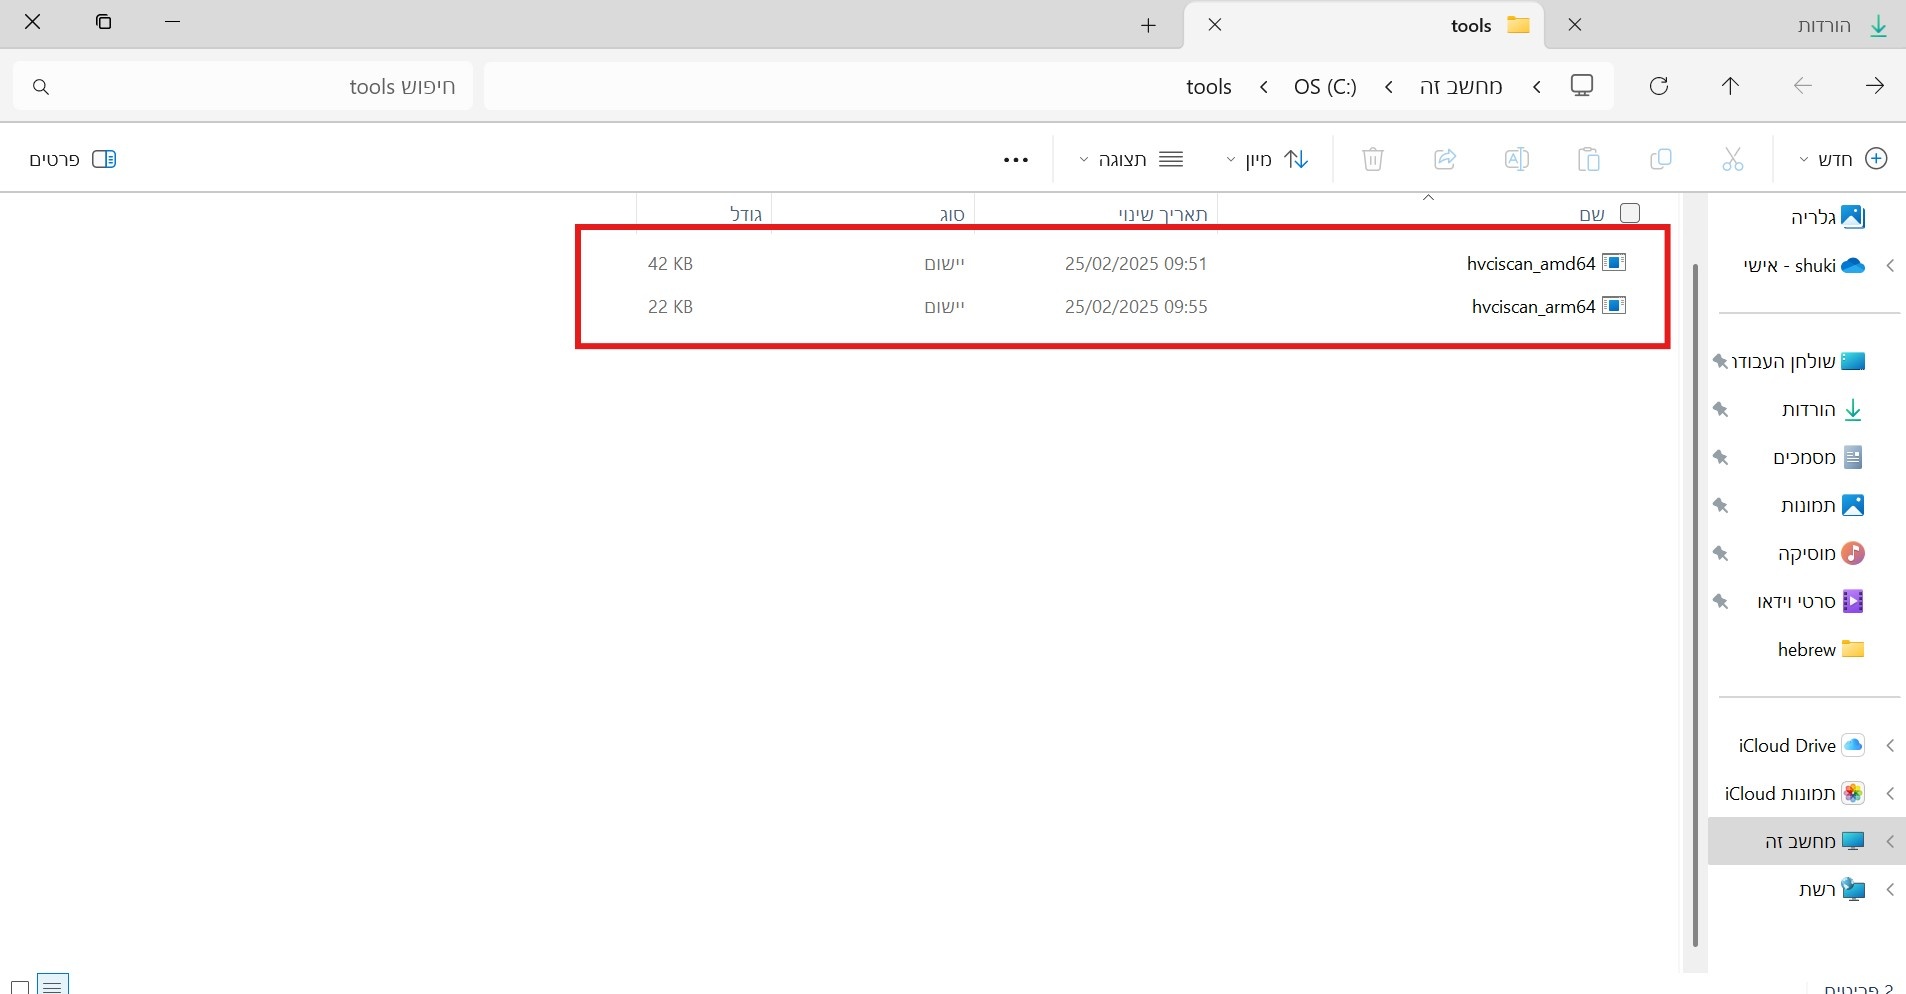The width and height of the screenshot is (1906, 994).
Task: Switch to large thumbnails view icon
Action: (x=20, y=988)
